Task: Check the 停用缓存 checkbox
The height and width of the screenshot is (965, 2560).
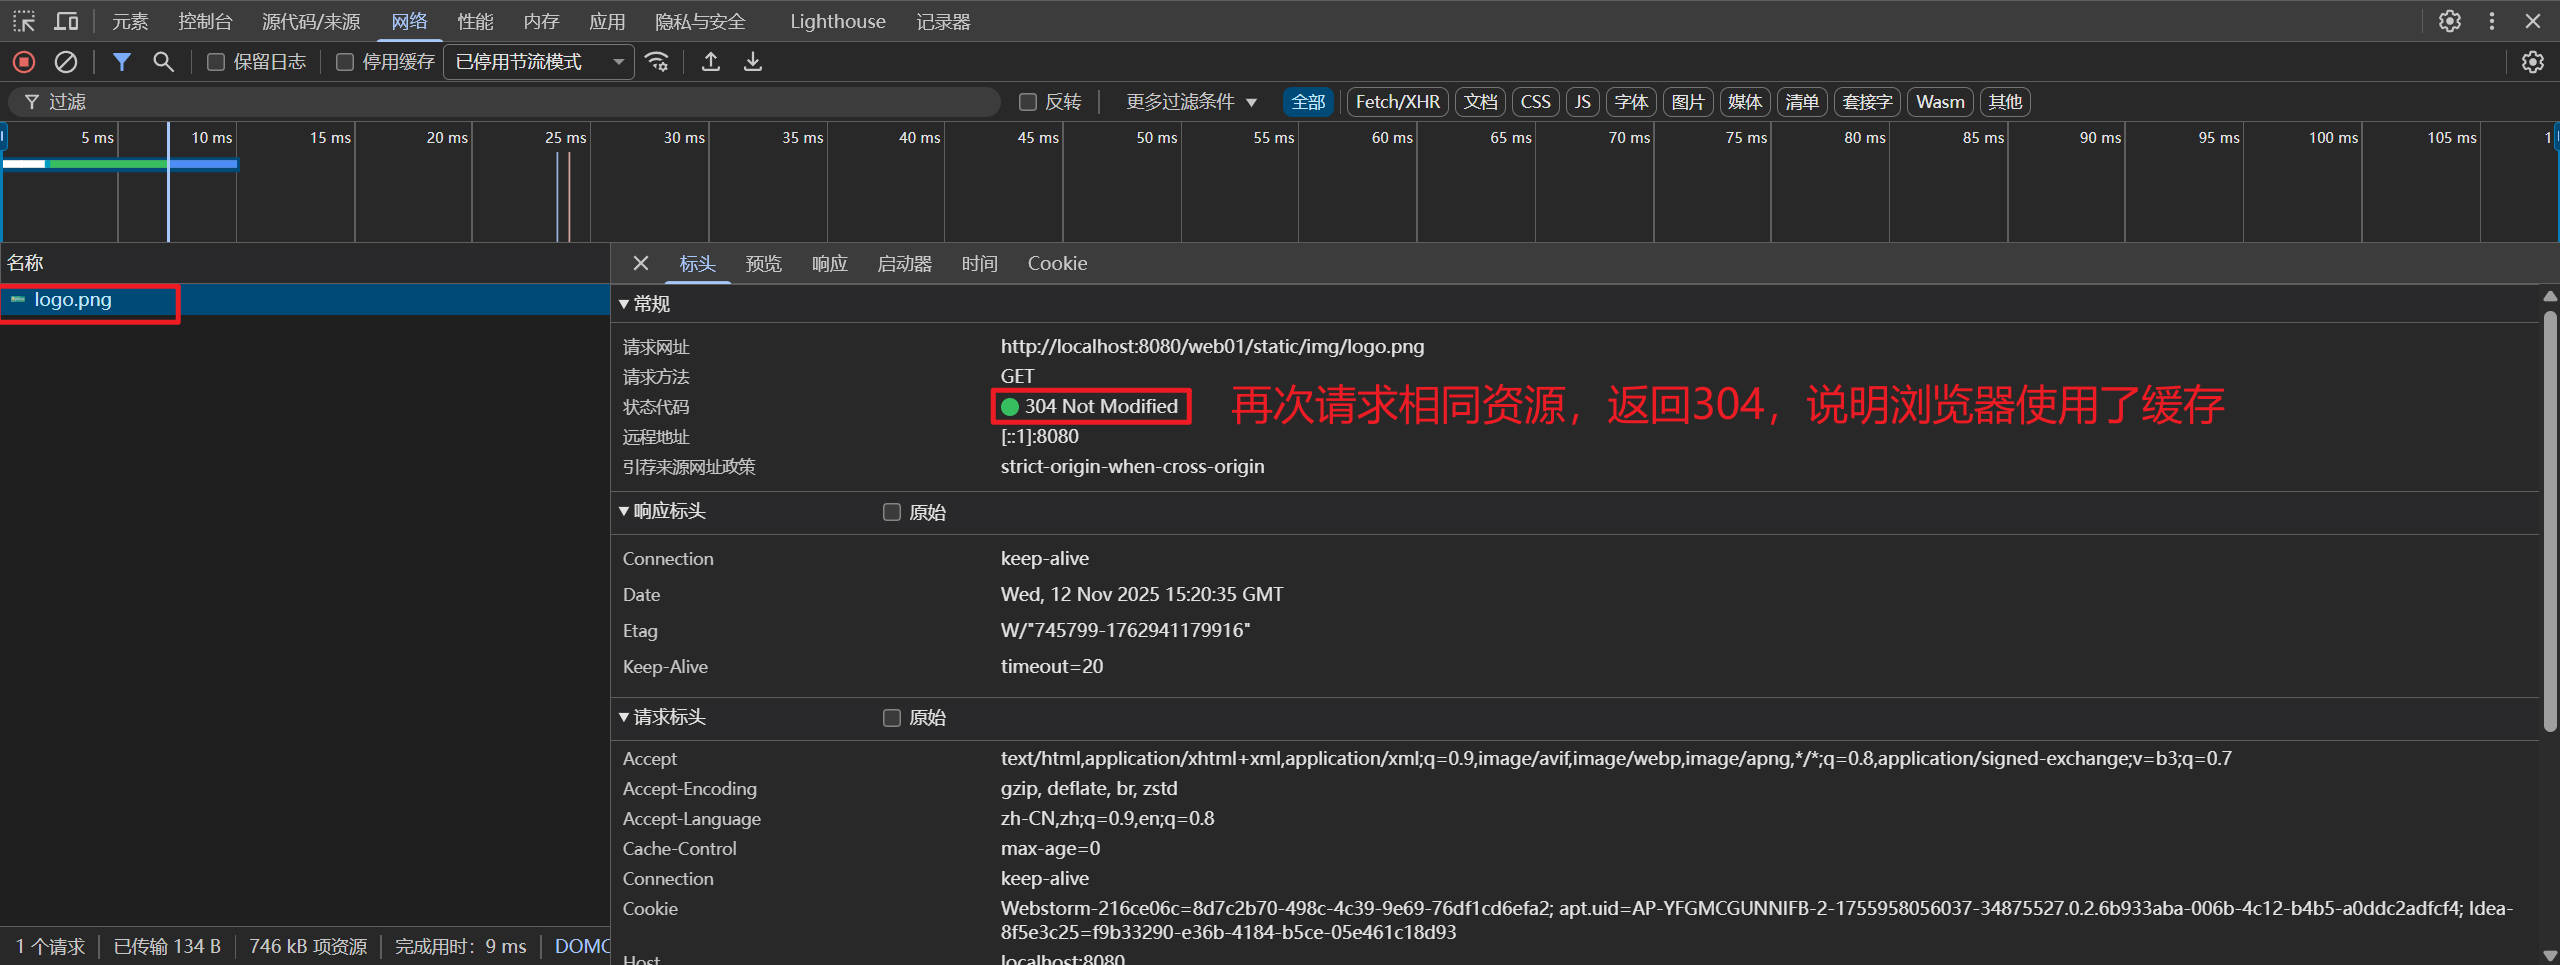Action: click(x=345, y=62)
